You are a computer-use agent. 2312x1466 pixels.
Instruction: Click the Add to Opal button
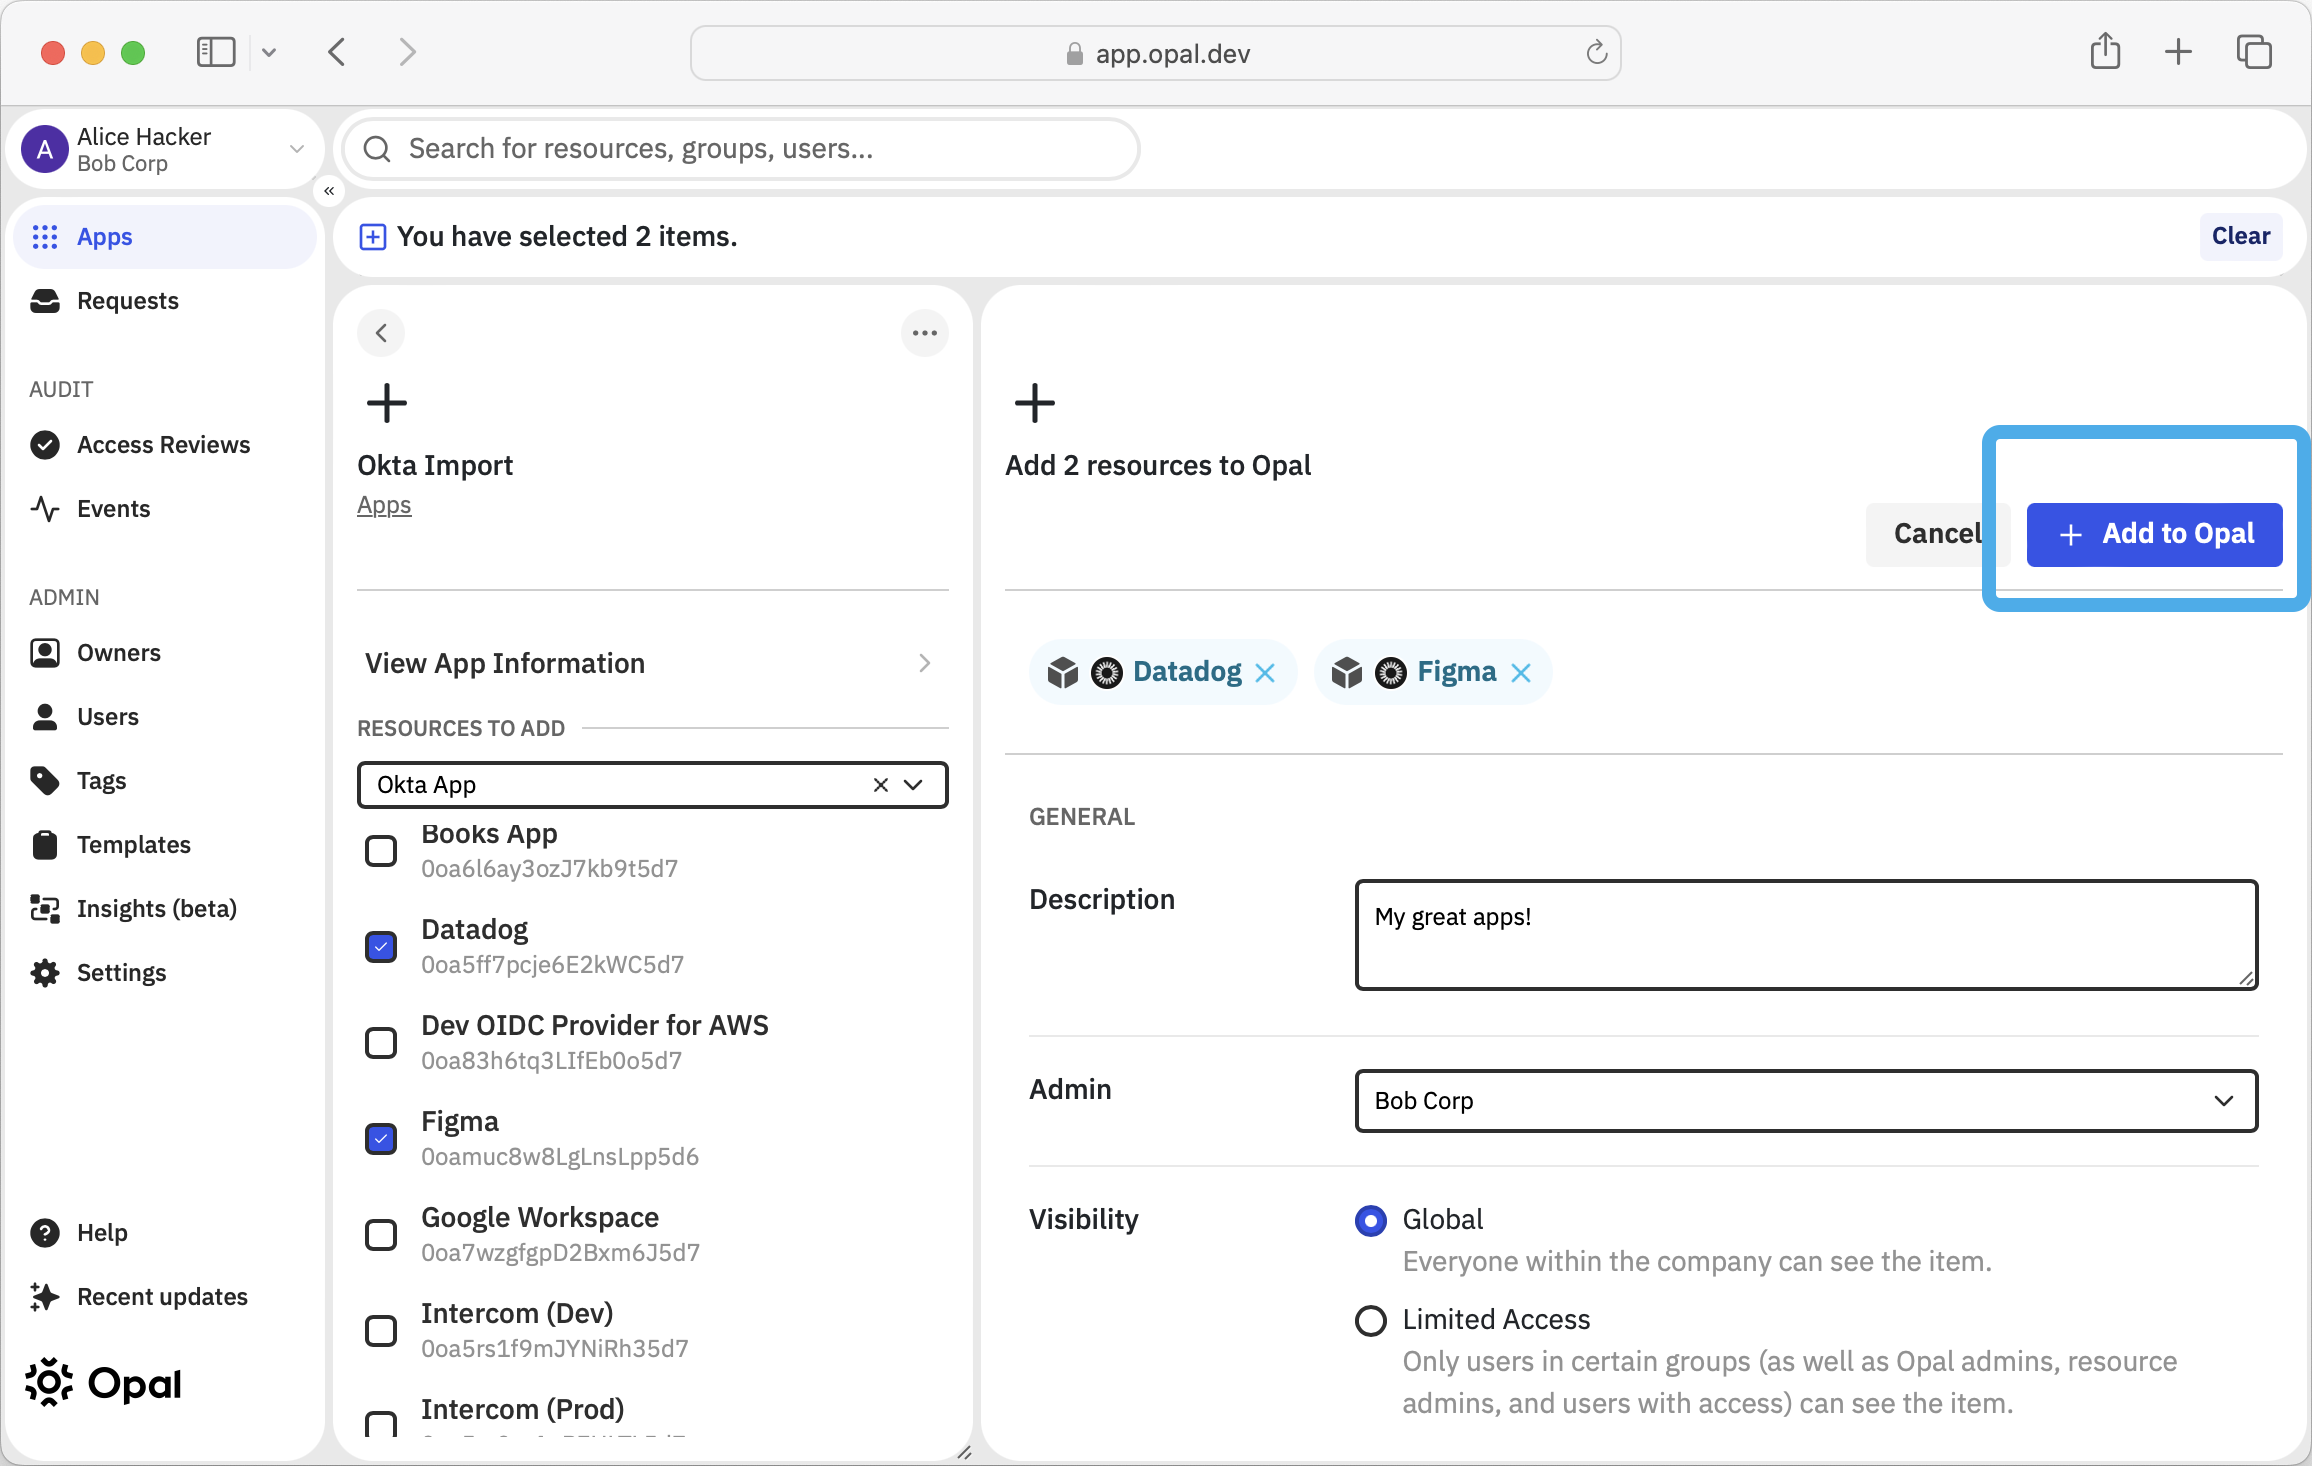(2154, 535)
